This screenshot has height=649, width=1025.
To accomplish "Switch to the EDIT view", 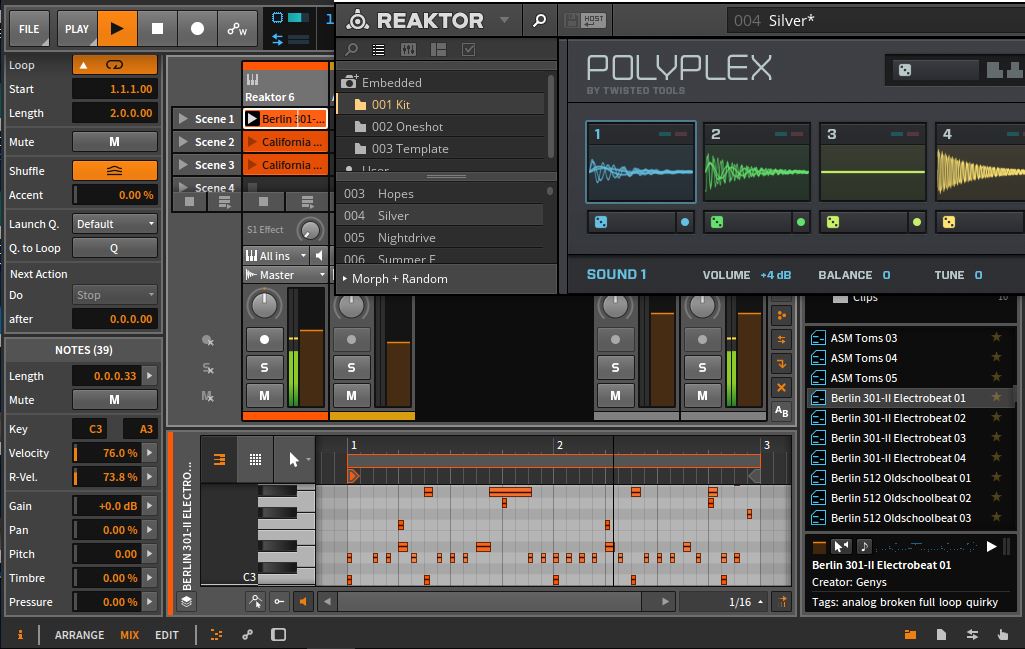I will click(x=167, y=635).
